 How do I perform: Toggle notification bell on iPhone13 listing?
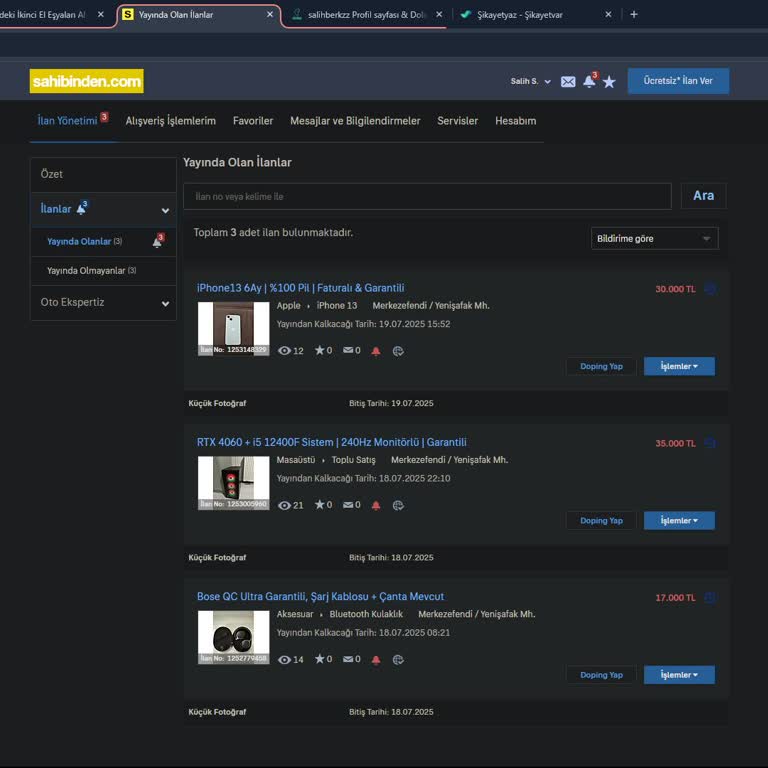(376, 351)
